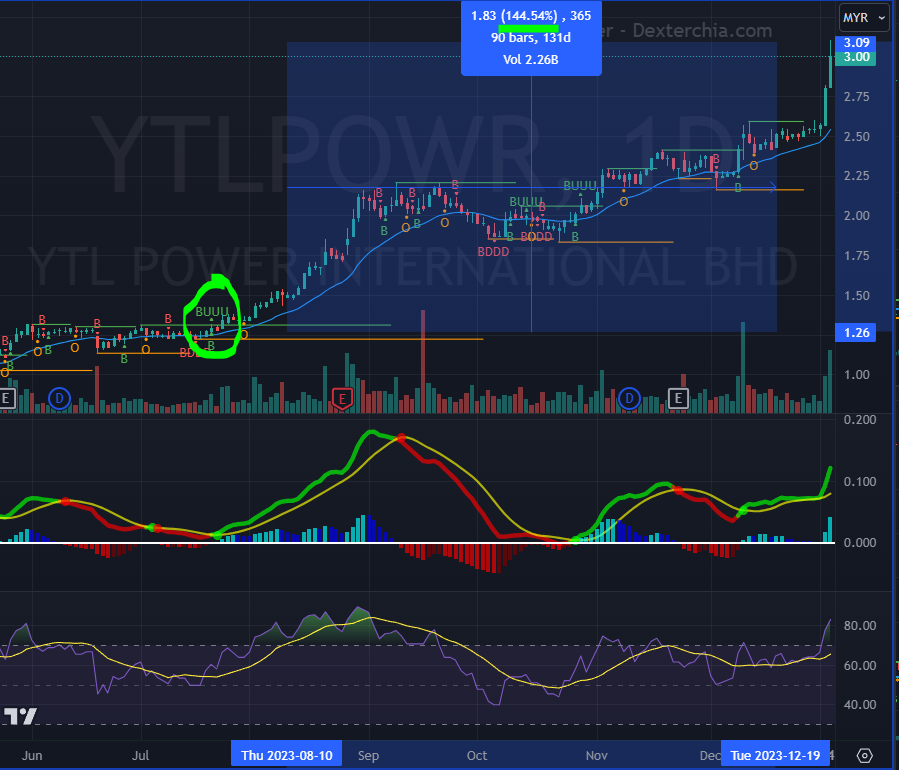Click the Jul label on time axis

point(140,756)
